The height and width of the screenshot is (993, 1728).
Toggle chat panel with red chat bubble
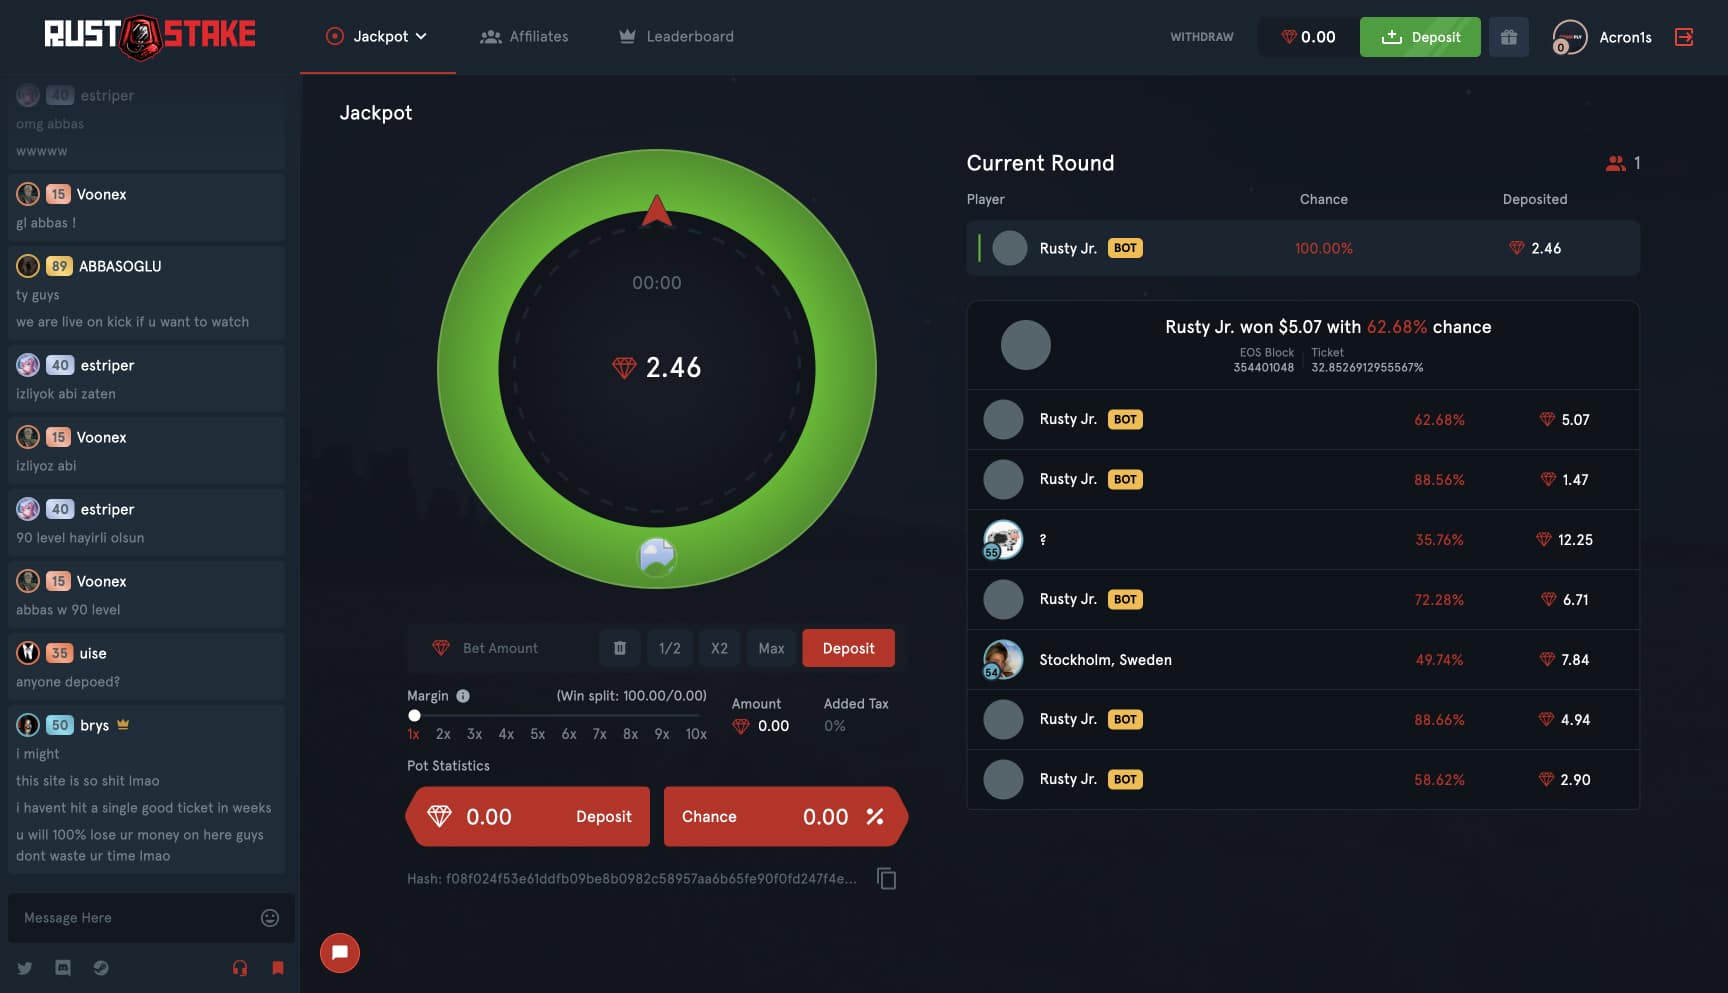(340, 953)
